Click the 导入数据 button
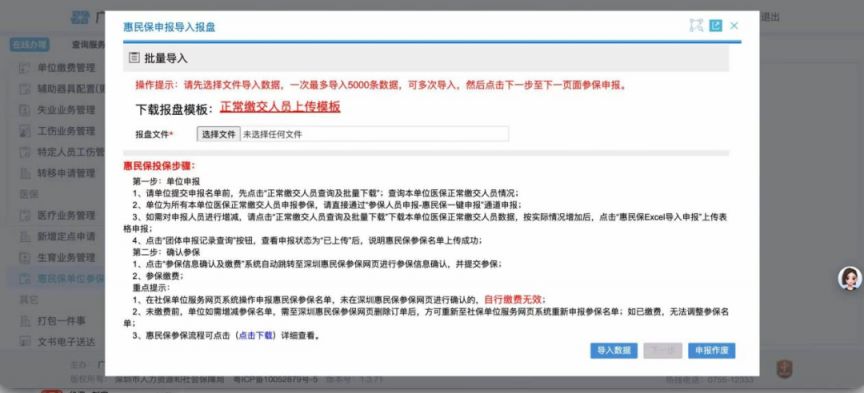The height and width of the screenshot is (393, 864). [x=614, y=351]
